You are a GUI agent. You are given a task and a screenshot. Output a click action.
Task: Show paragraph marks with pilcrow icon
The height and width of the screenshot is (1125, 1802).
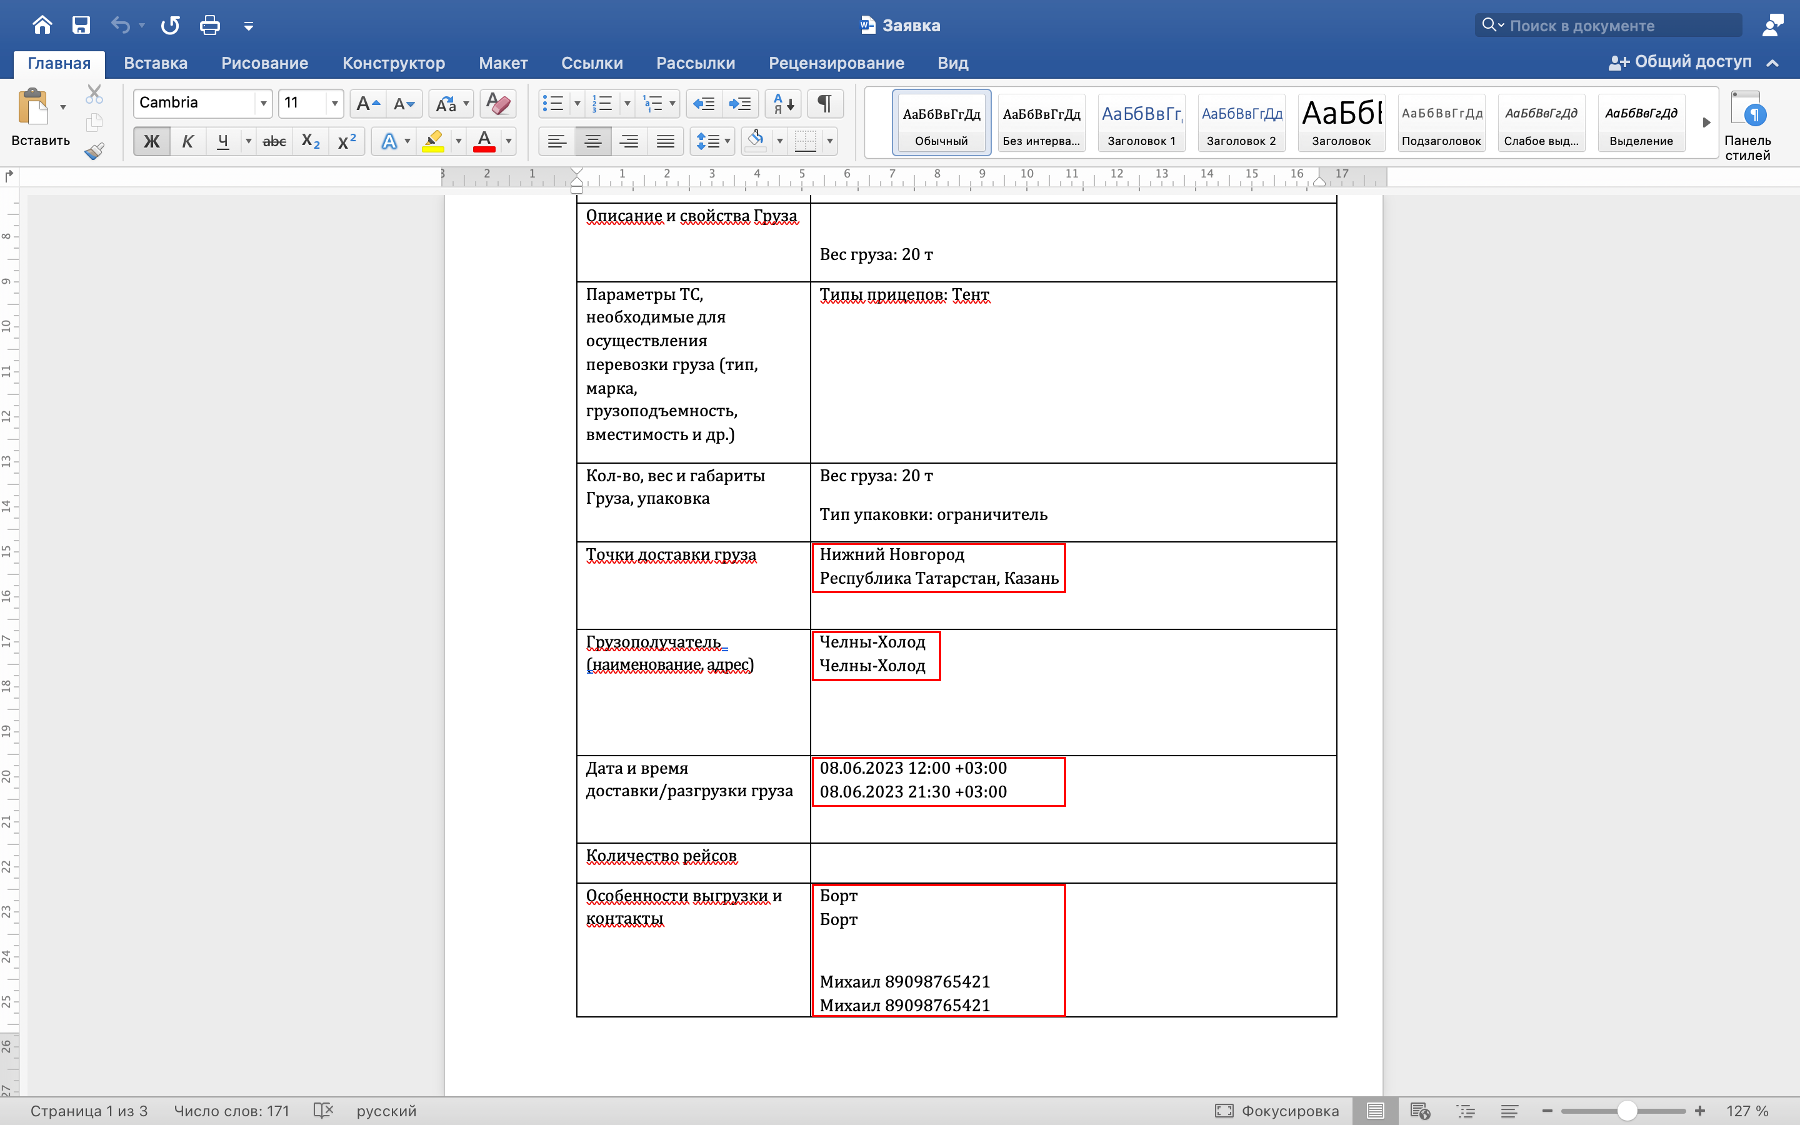pyautogui.click(x=824, y=103)
